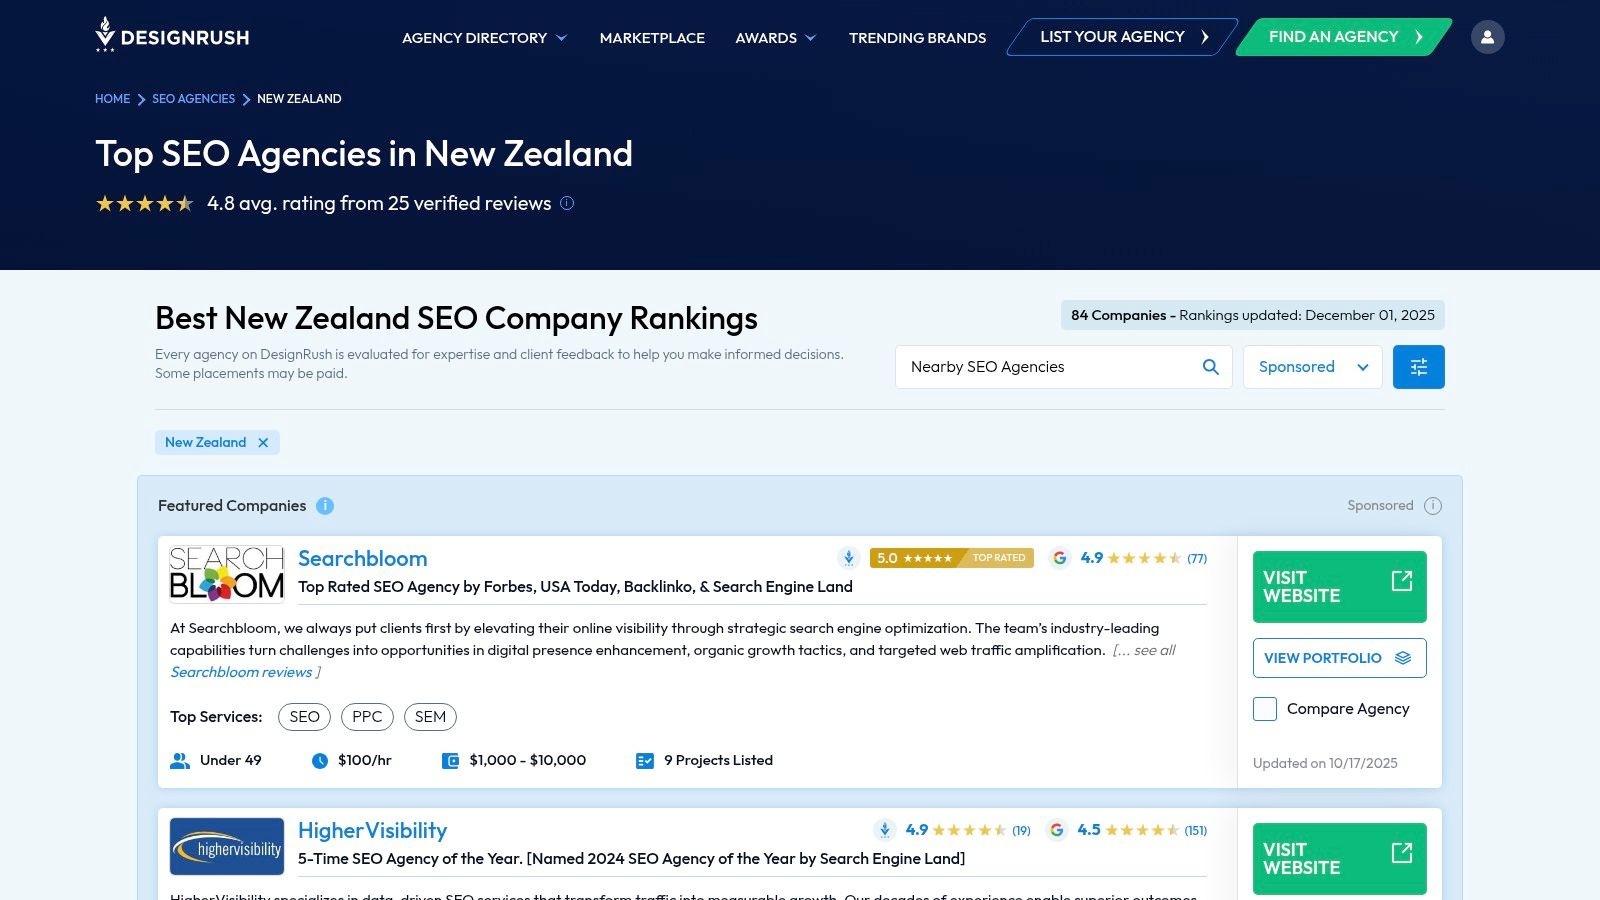Click the search magnifier in Nearby SEO Agencies field

tap(1210, 367)
